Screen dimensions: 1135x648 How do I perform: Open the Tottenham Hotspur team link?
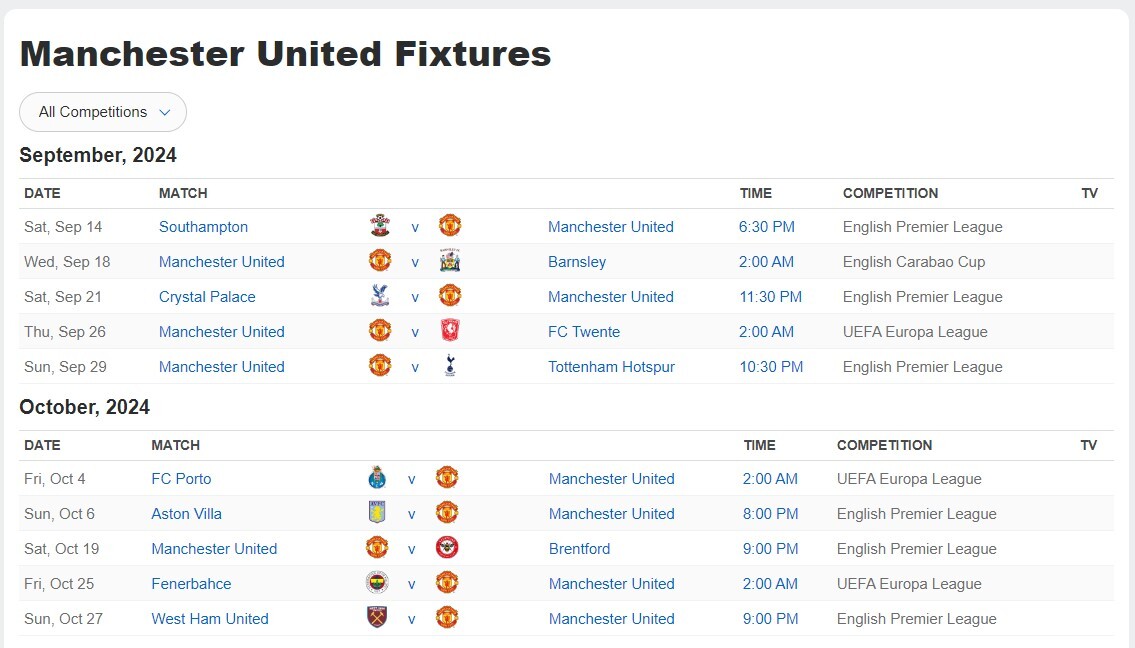click(611, 367)
